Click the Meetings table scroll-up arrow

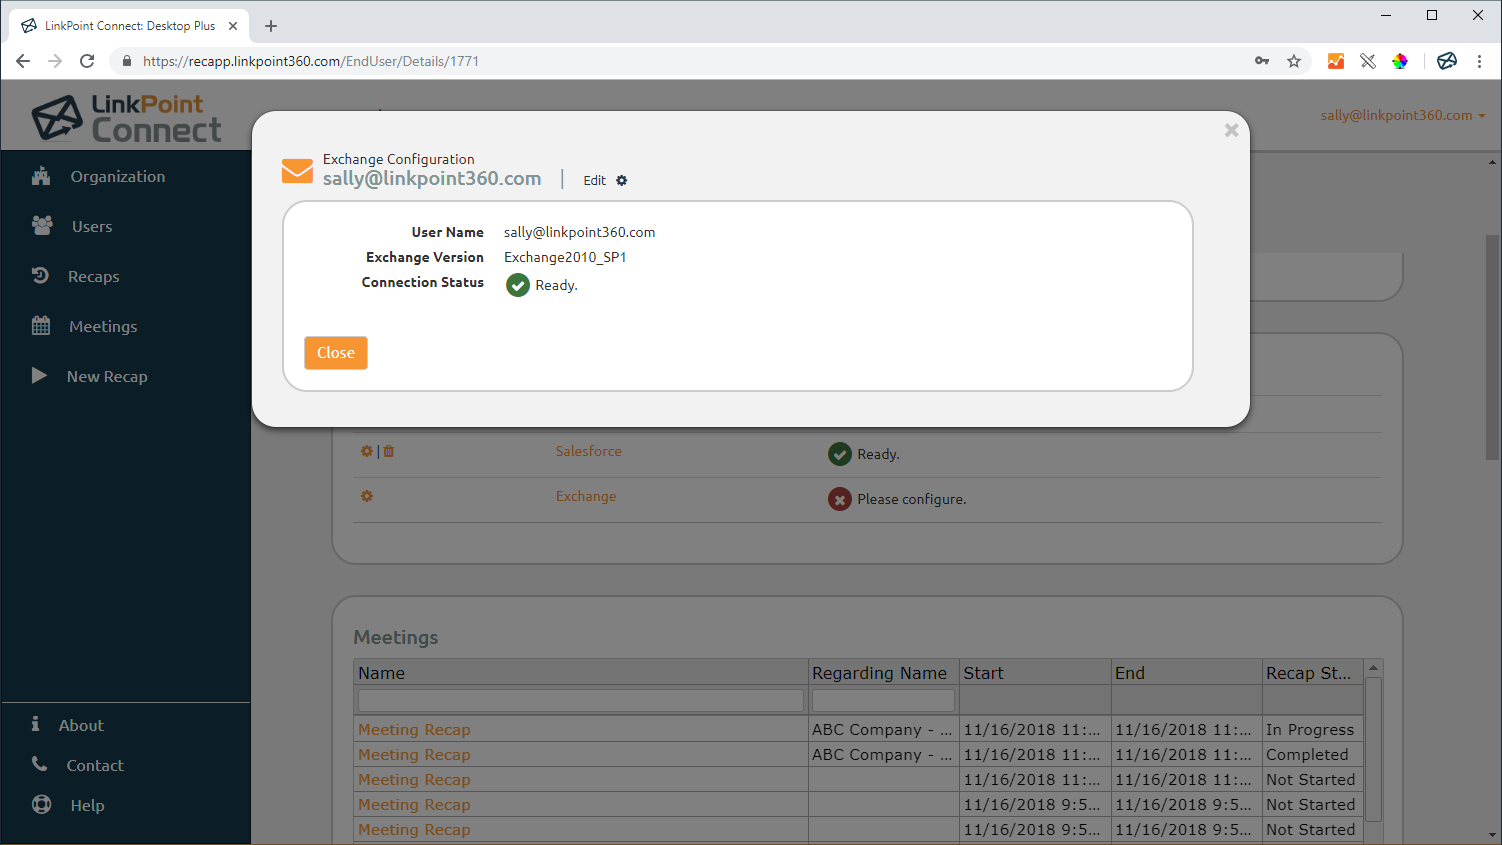pyautogui.click(x=1373, y=667)
